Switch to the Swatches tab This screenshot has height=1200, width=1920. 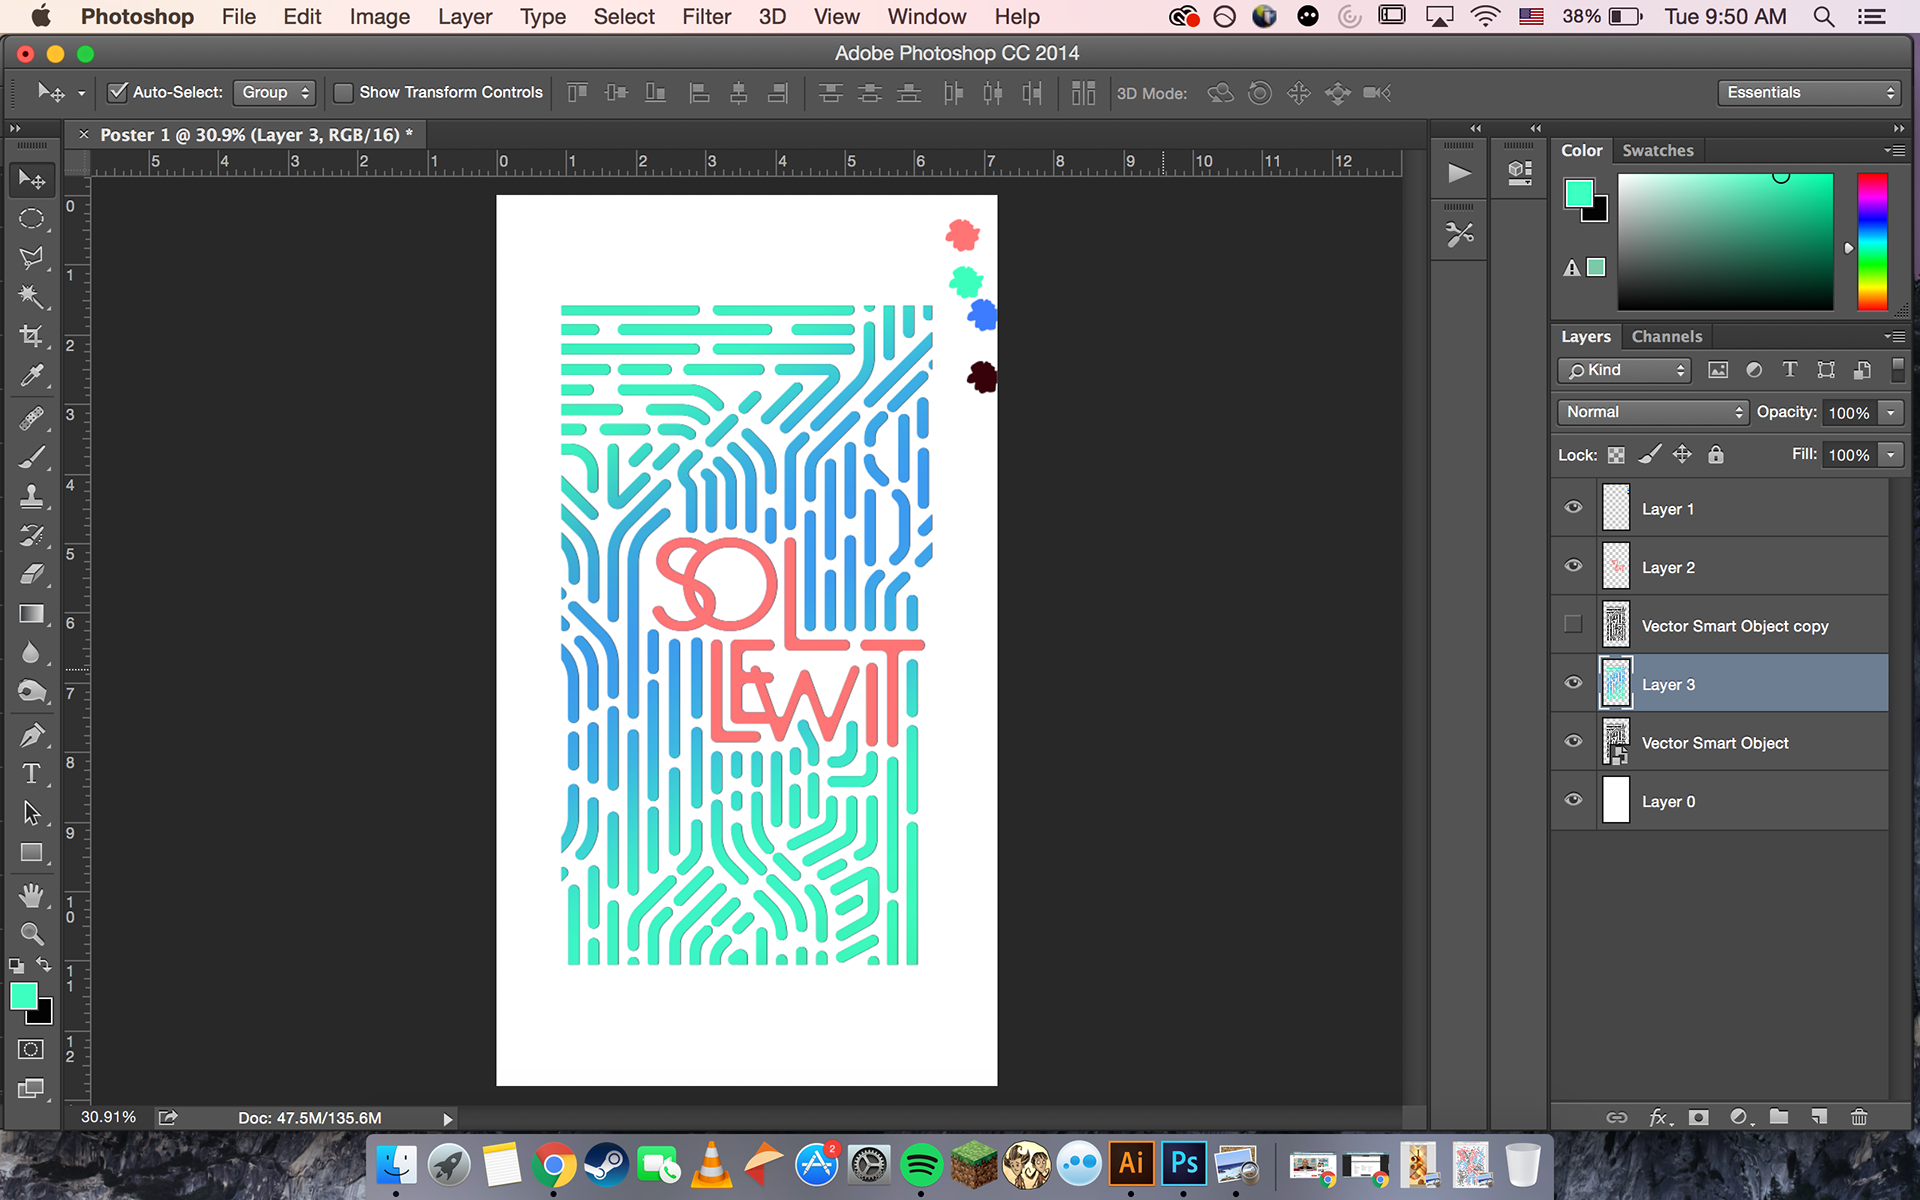[1657, 150]
